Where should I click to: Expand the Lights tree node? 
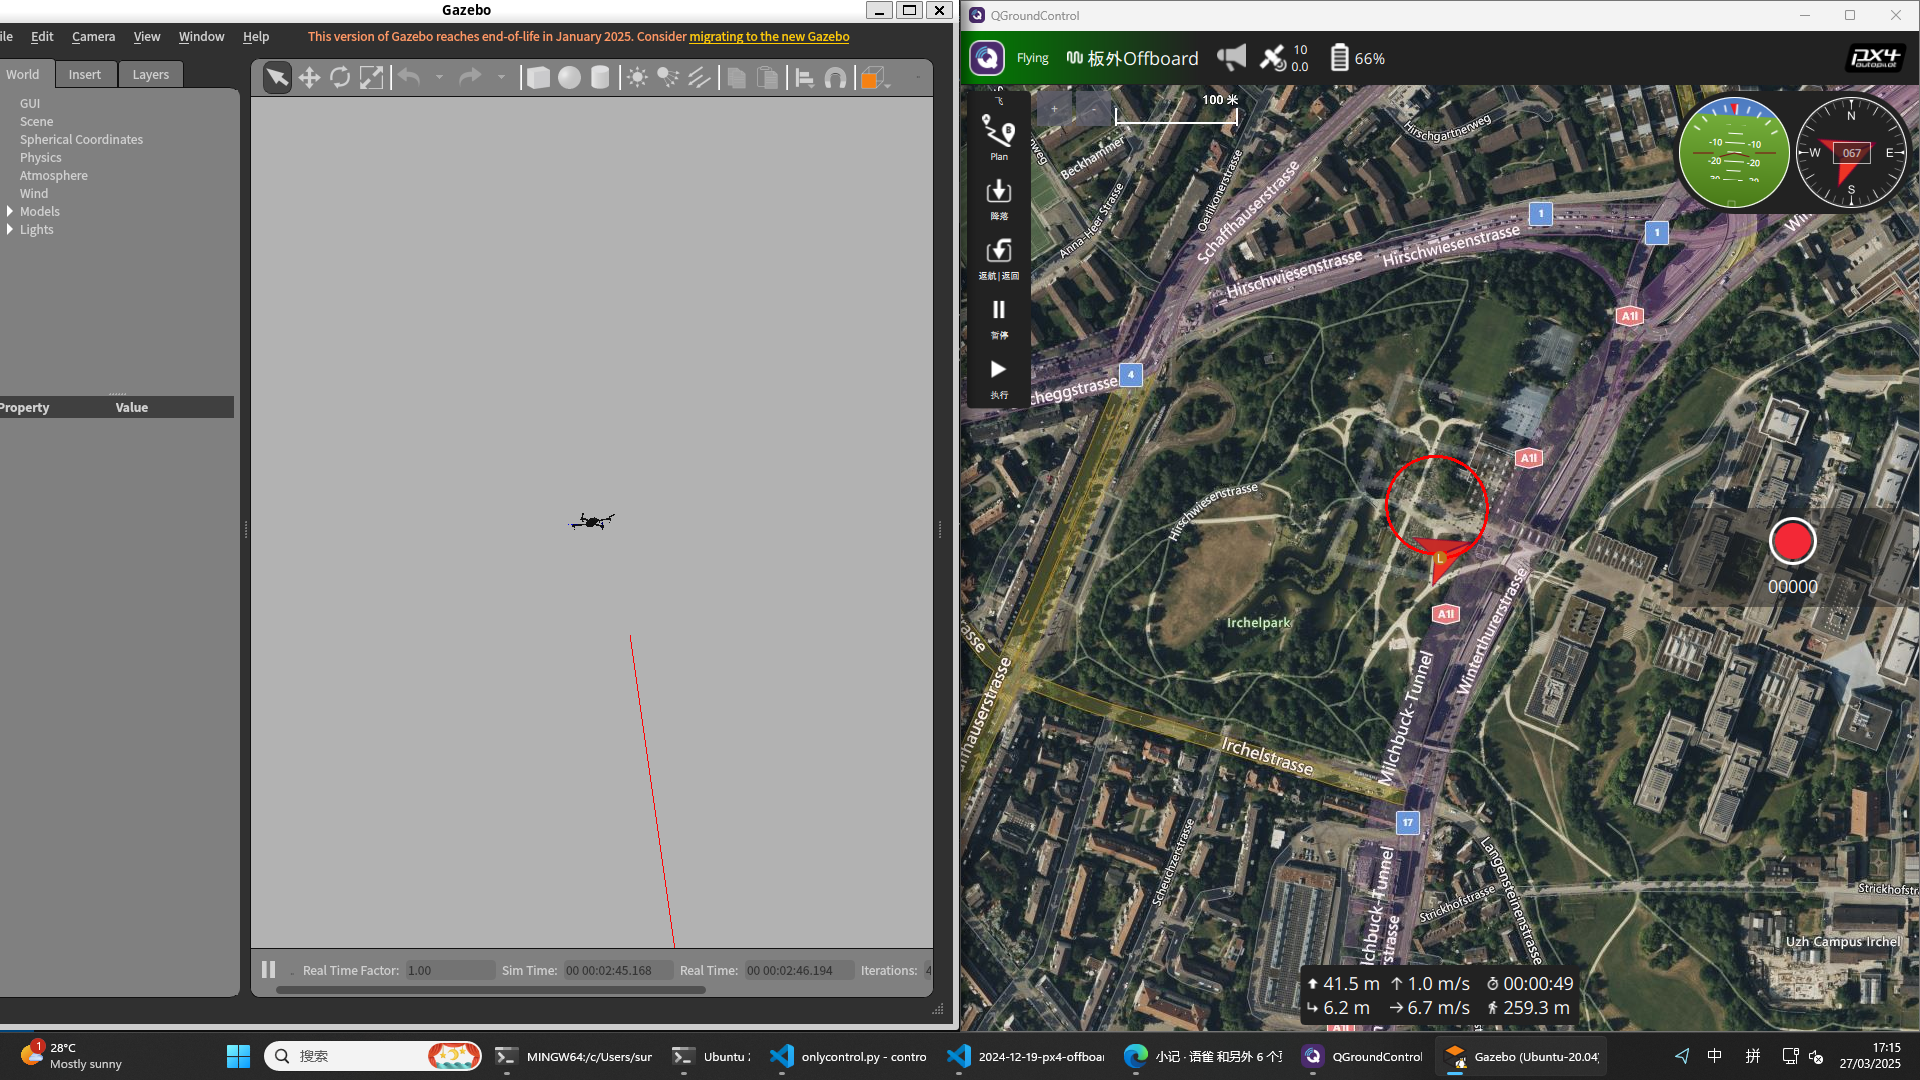tap(10, 229)
